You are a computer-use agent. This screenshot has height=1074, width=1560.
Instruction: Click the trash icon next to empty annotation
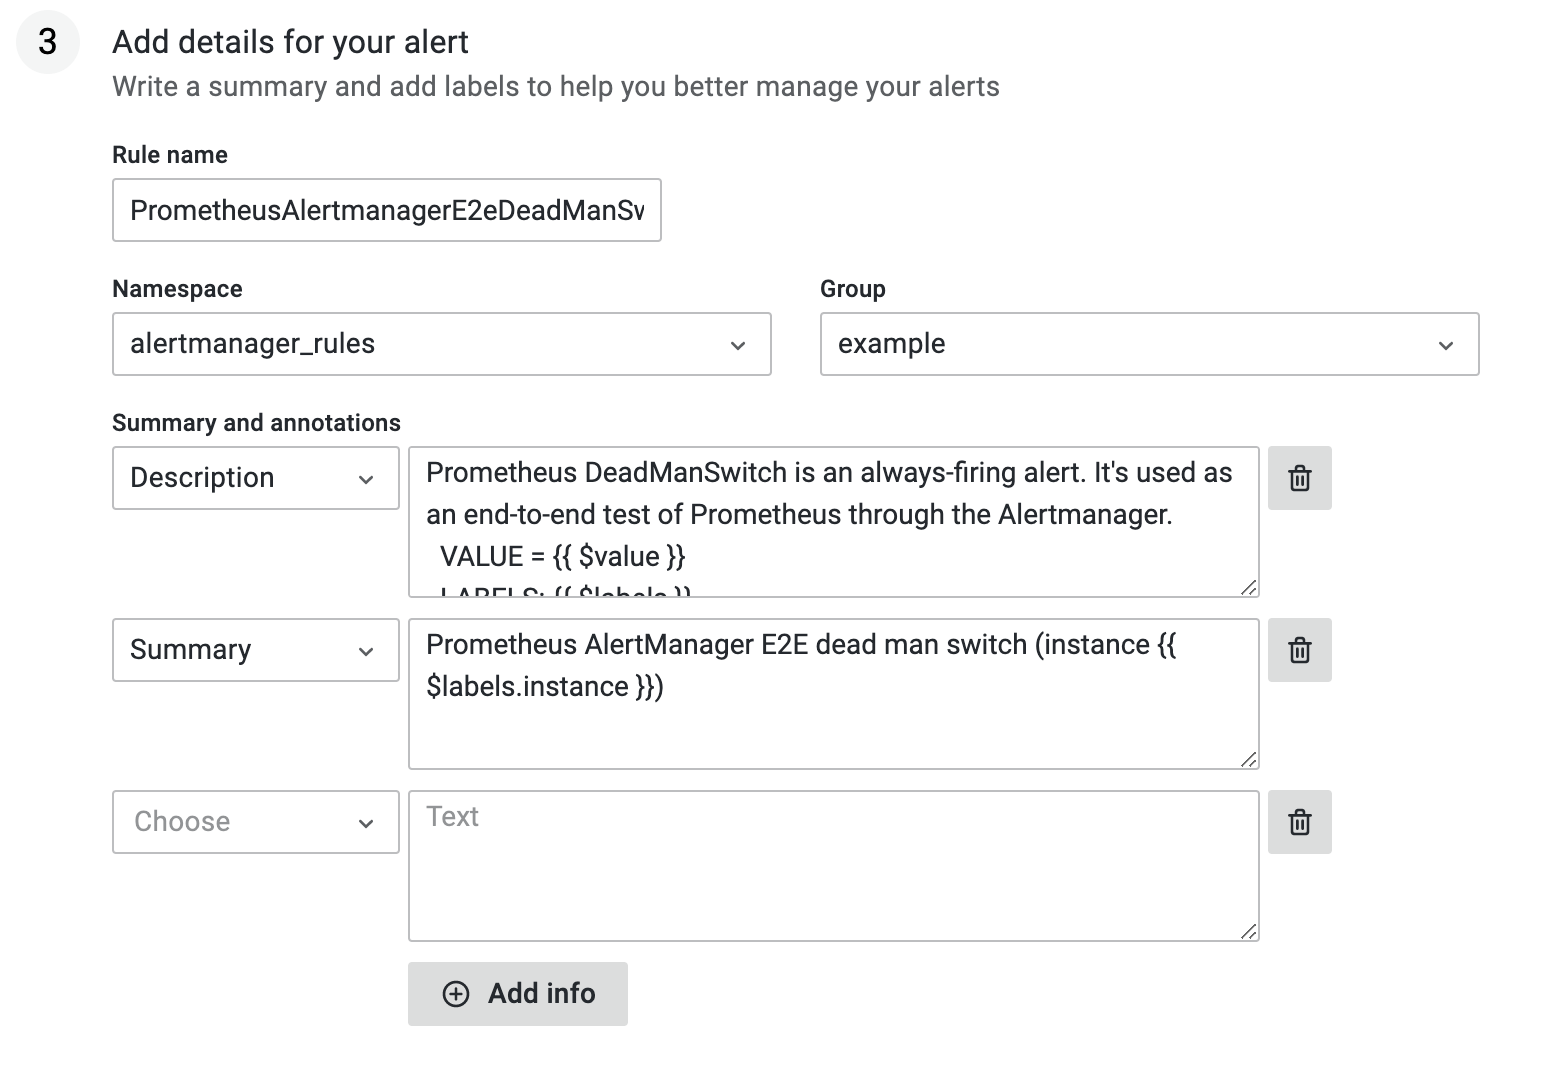click(1299, 822)
